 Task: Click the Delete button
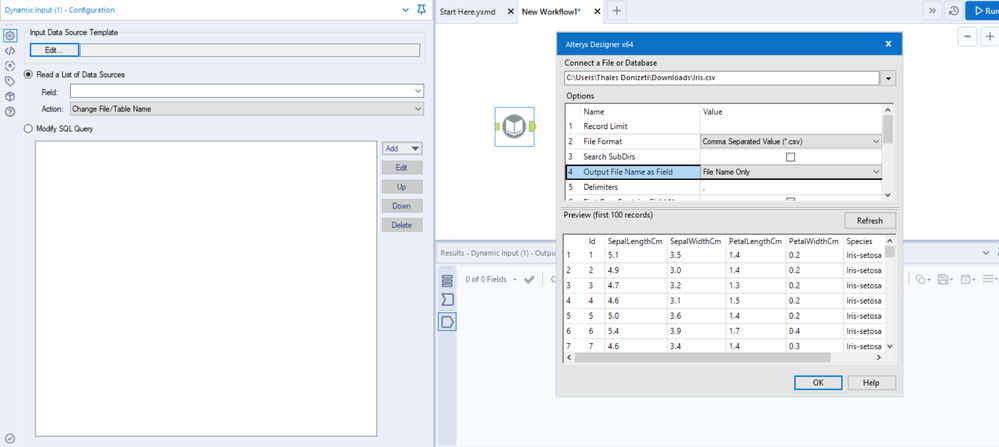[402, 225]
